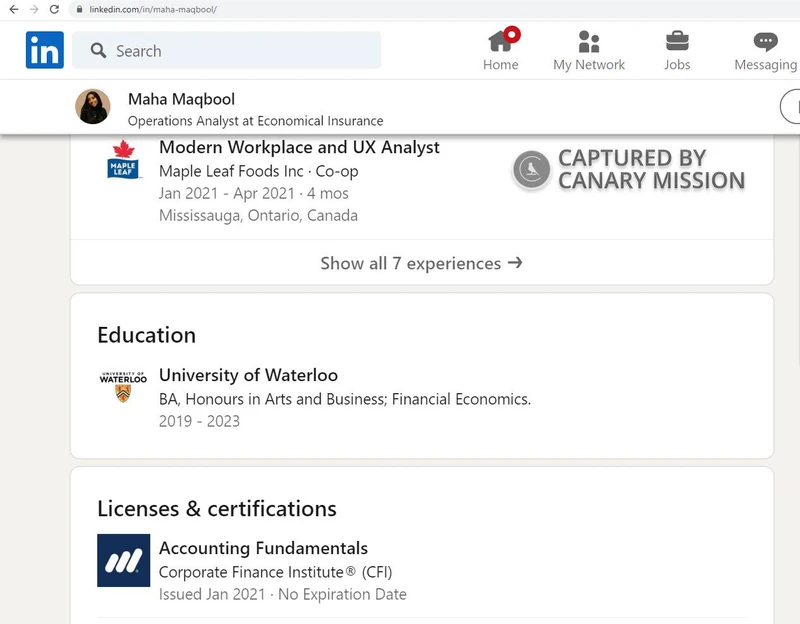This screenshot has width=800, height=624.
Task: Click the Maple Leaf Foods company logo
Action: [x=123, y=164]
